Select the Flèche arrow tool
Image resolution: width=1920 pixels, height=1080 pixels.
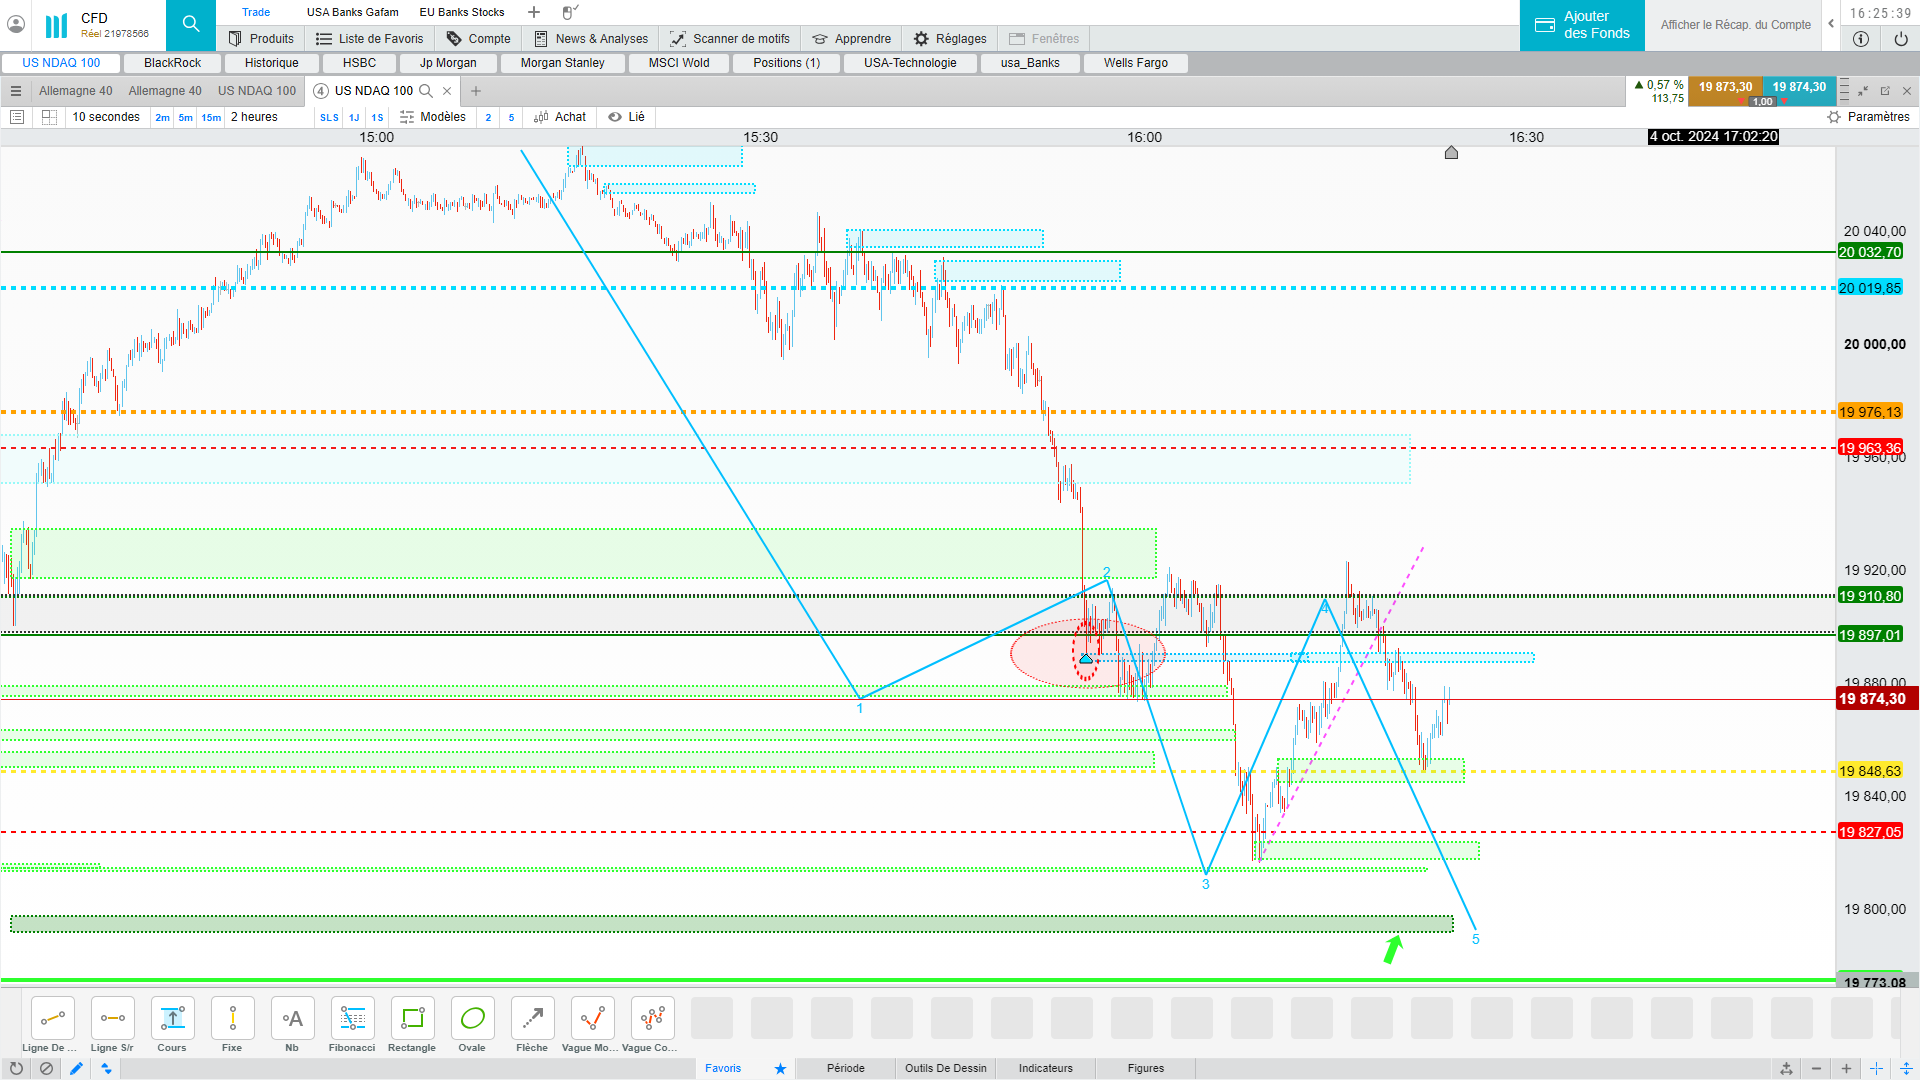(x=532, y=1019)
